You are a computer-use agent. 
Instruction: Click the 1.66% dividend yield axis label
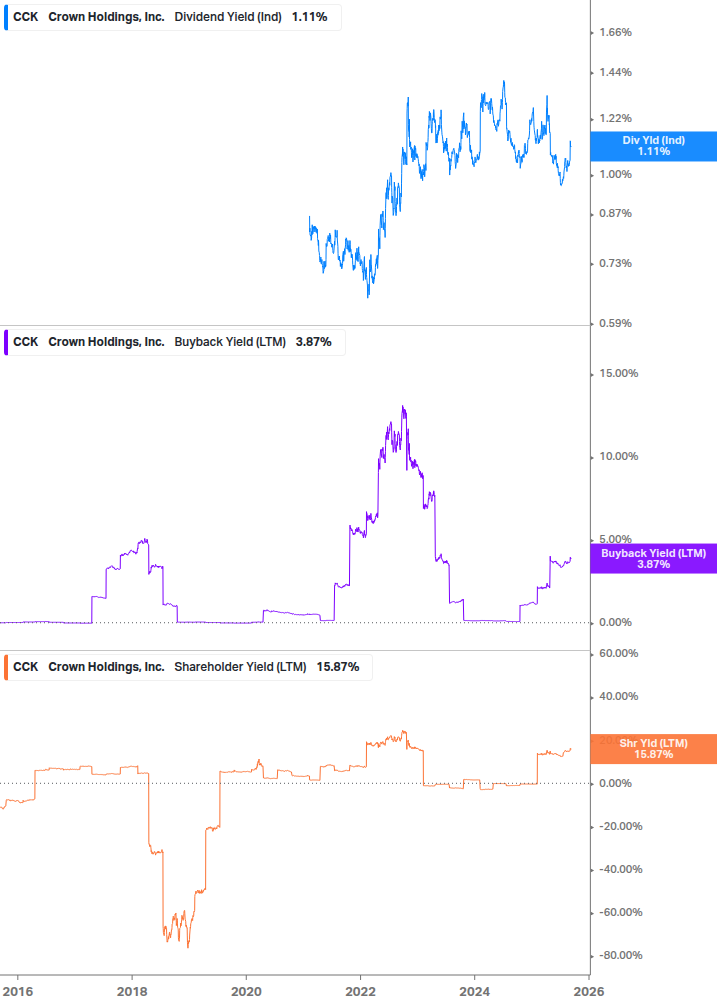615,33
